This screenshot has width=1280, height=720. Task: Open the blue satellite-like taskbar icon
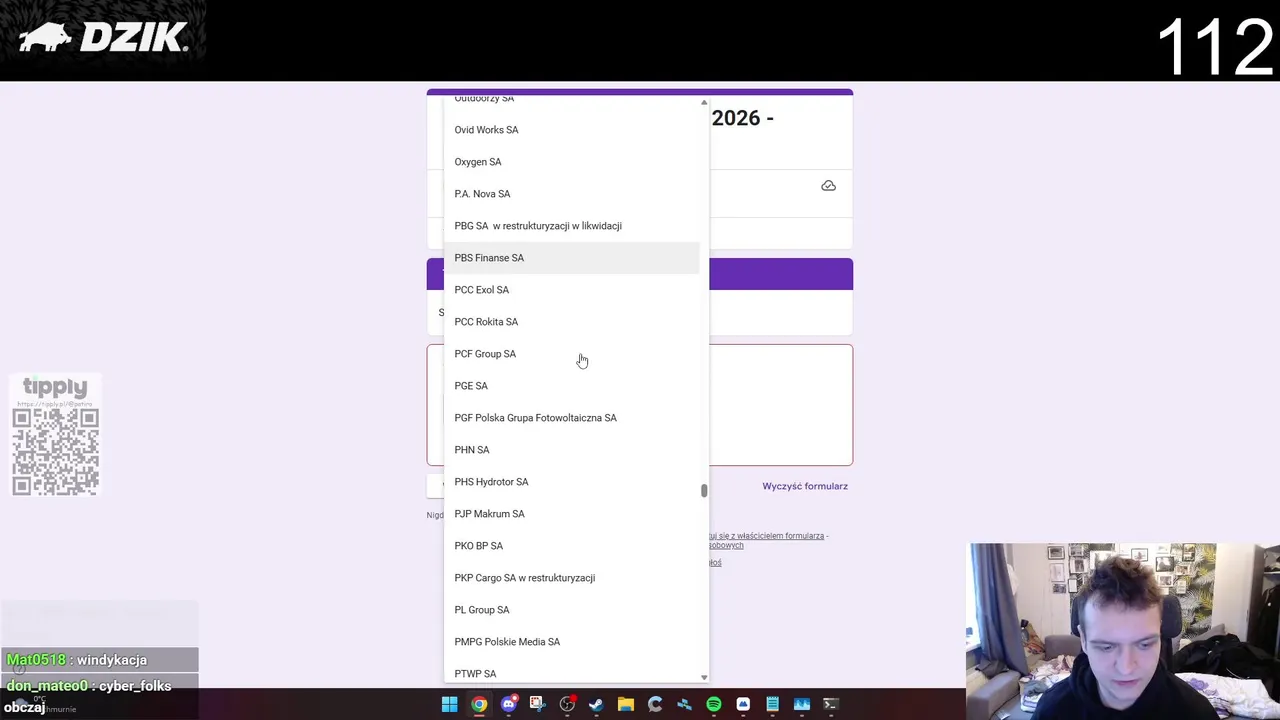(684, 704)
